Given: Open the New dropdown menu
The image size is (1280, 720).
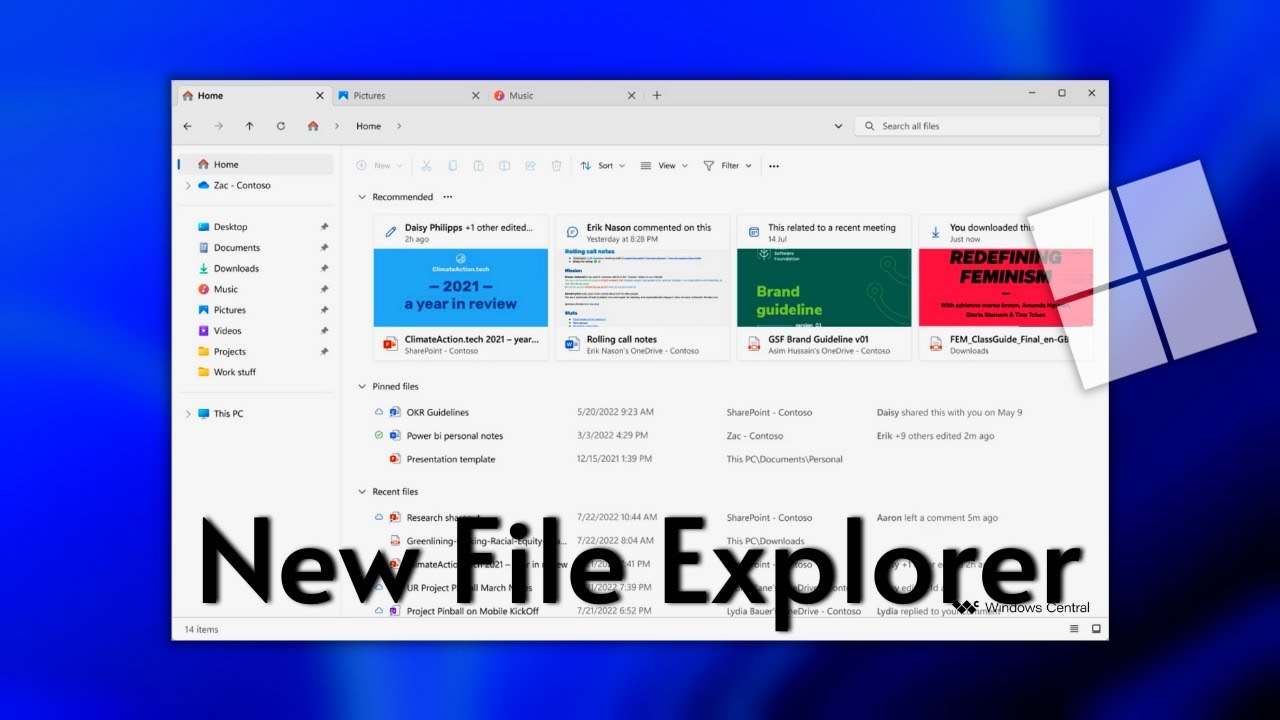Looking at the screenshot, I should click(380, 166).
